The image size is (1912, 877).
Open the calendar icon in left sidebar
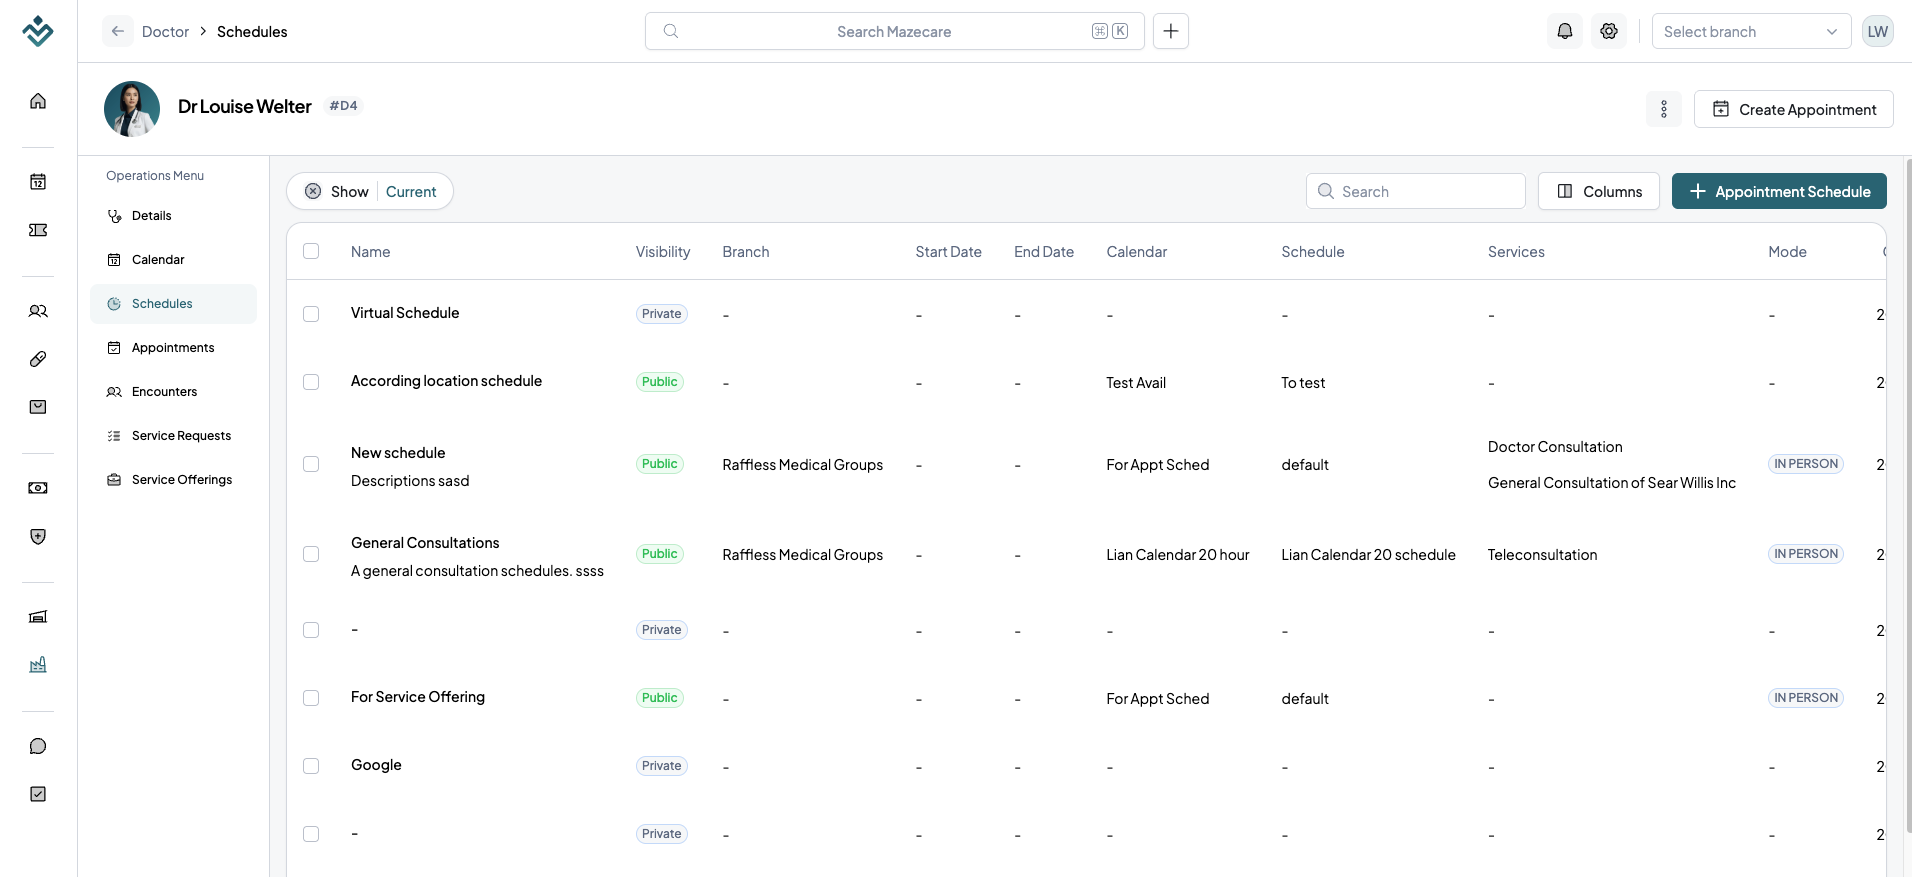pos(38,182)
